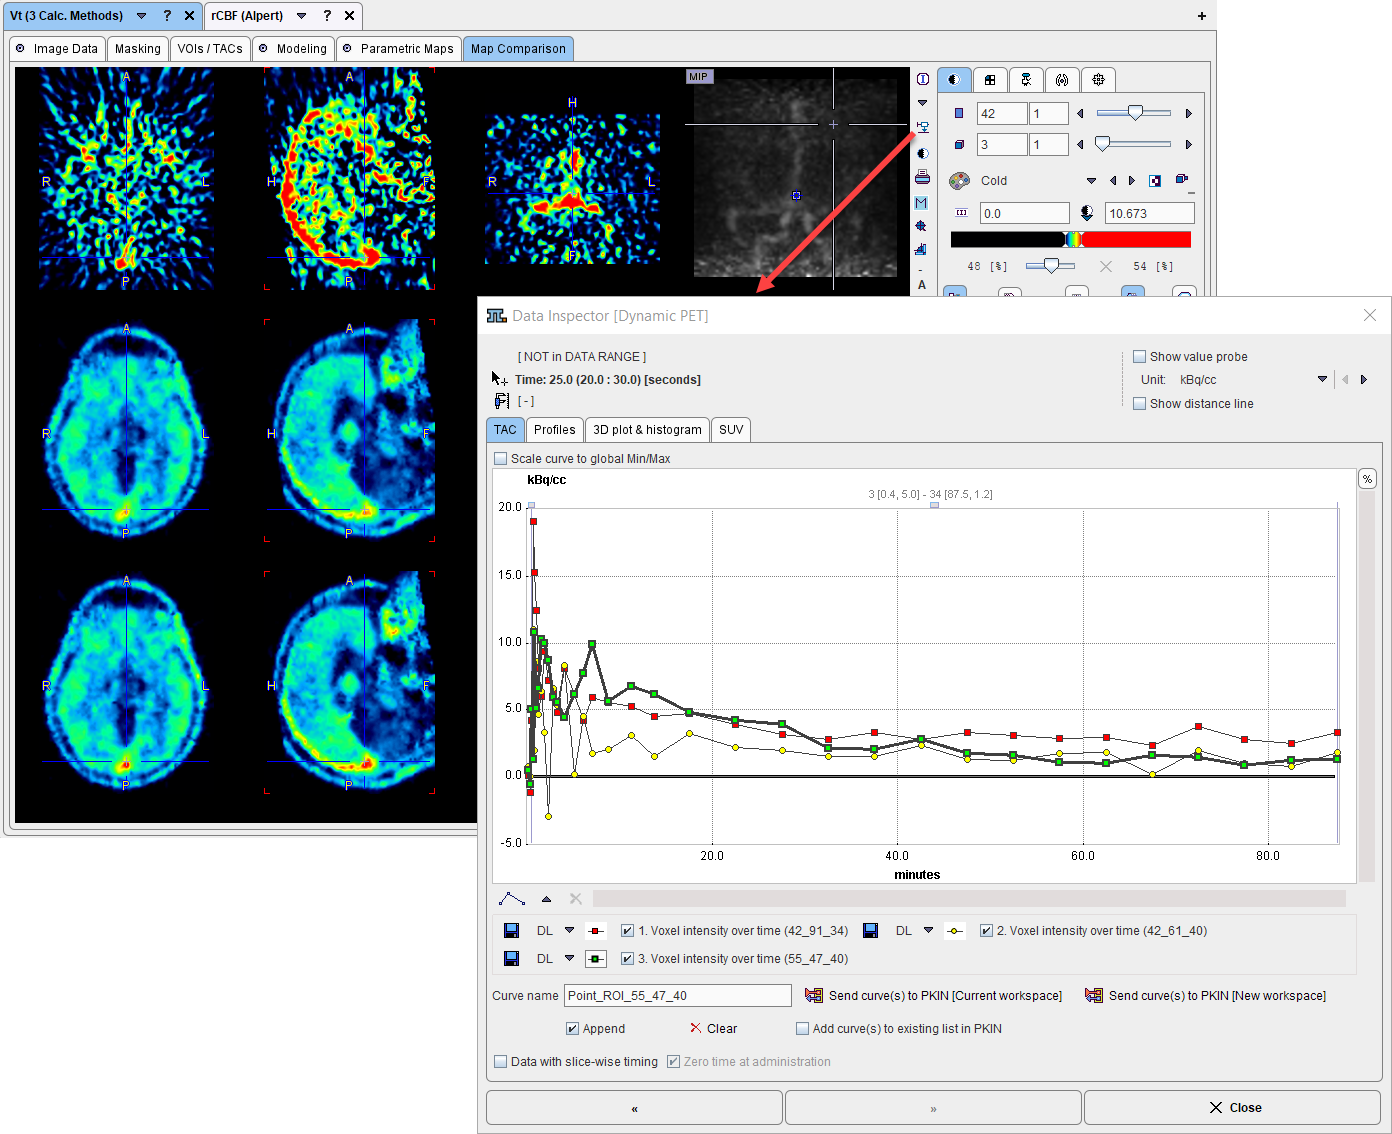This screenshot has width=1392, height=1134.
Task: Toggle the MIP 'M' icon in side toolbar
Action: [921, 202]
